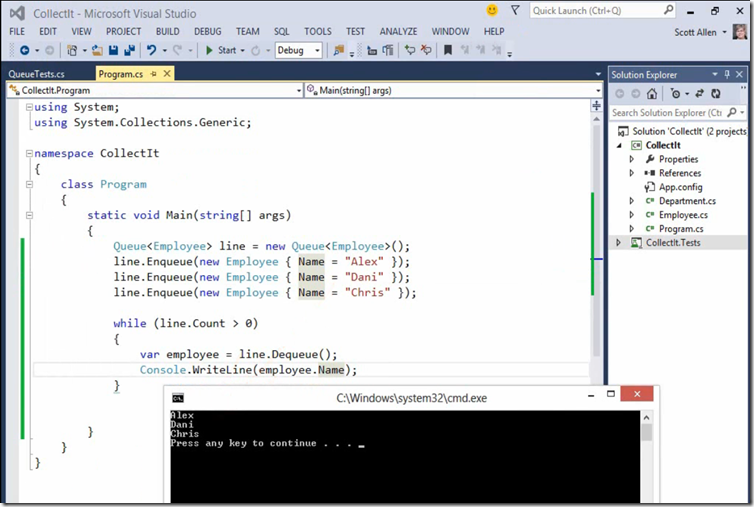
Task: Click the Home icon in Solution Explorer
Action: 652,94
